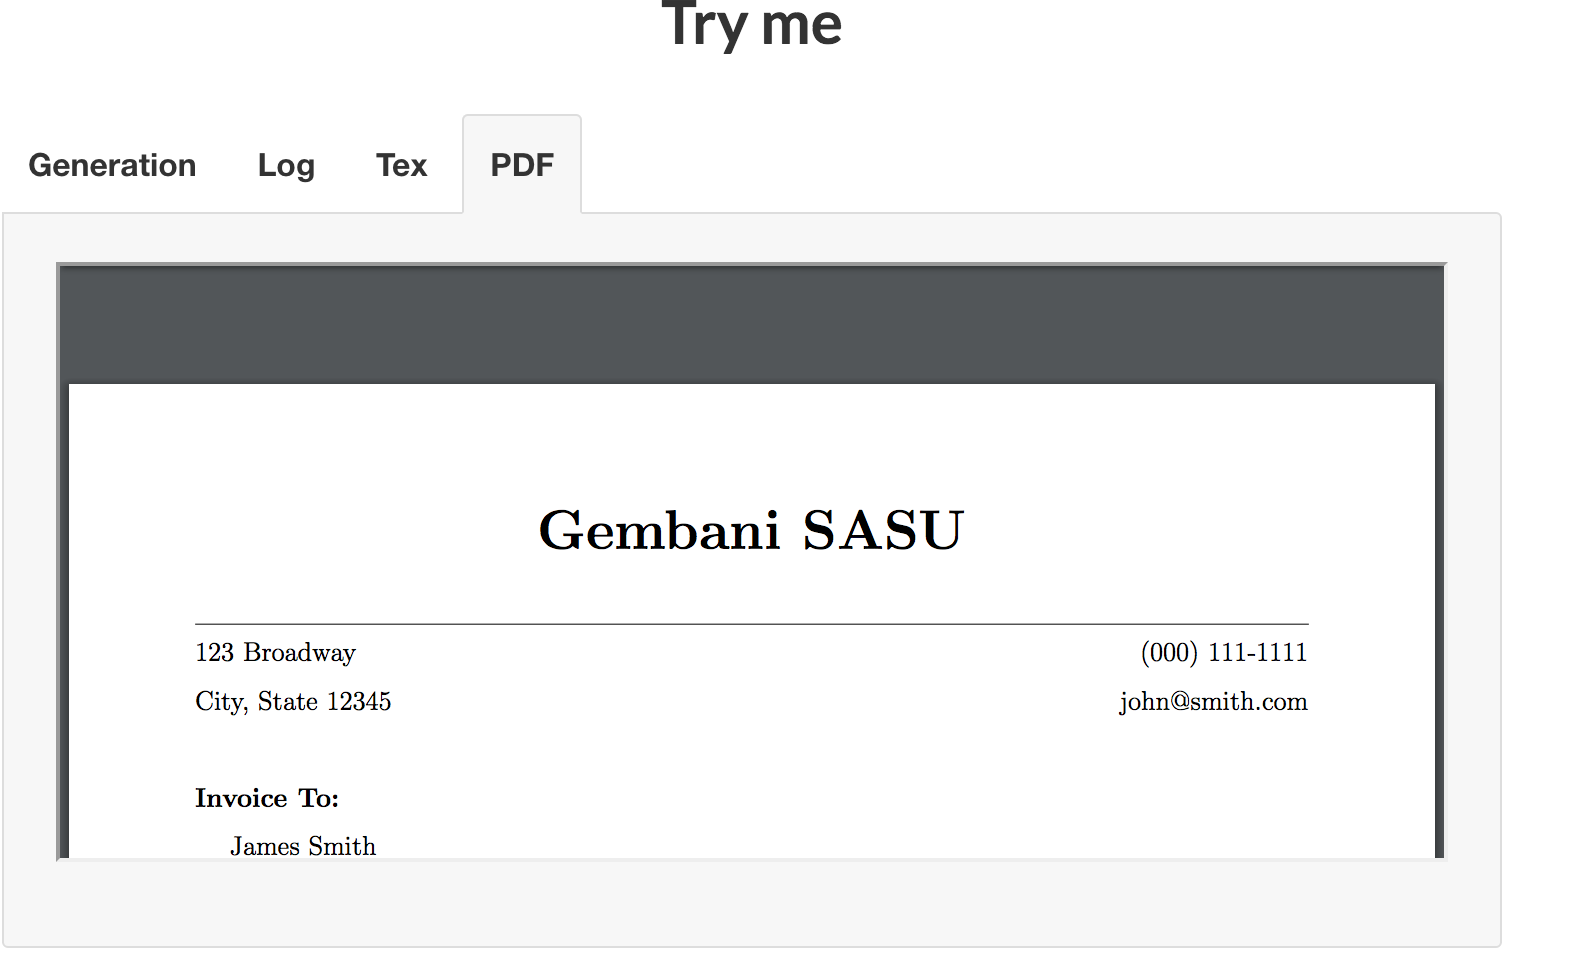Click the dark PDF viewer header bar
Screen dimensions: 1580x972
(752, 325)
